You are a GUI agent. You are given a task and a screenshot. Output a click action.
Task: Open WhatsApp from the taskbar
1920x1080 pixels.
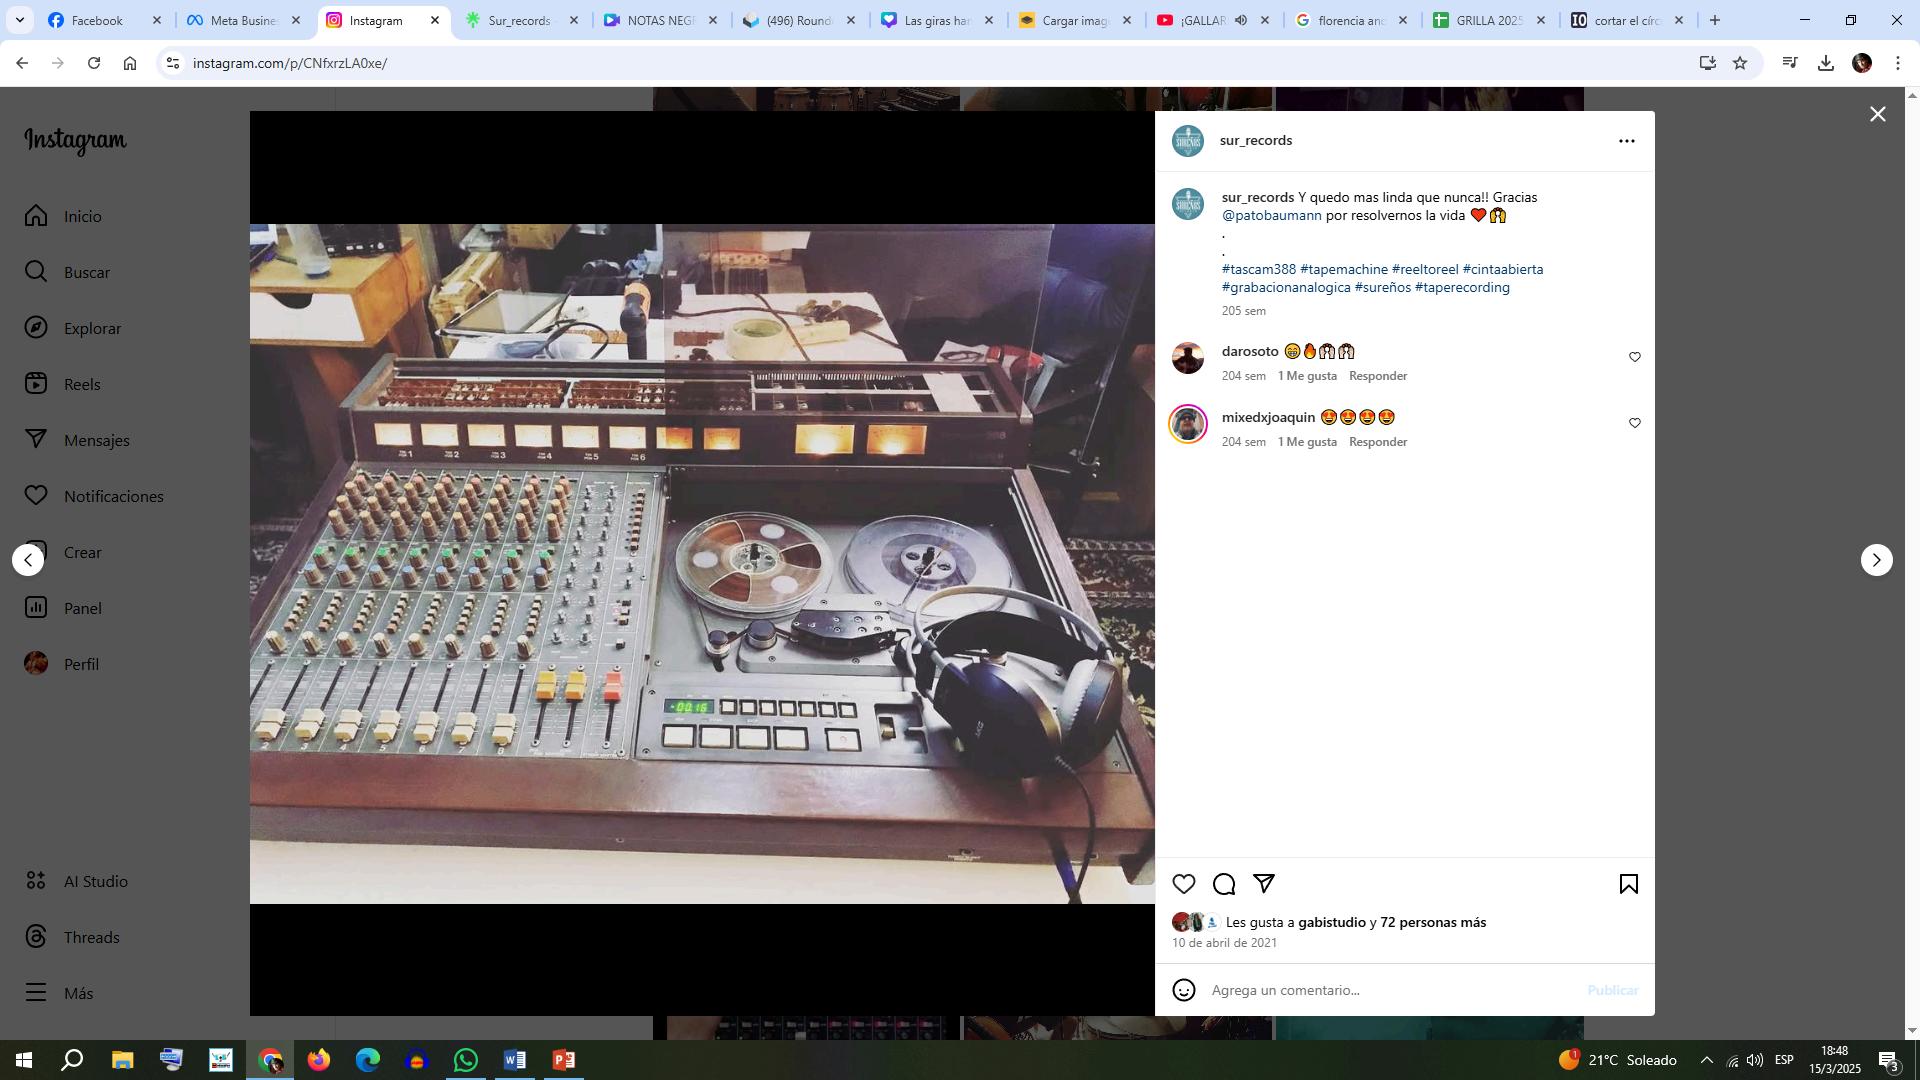click(x=466, y=1060)
